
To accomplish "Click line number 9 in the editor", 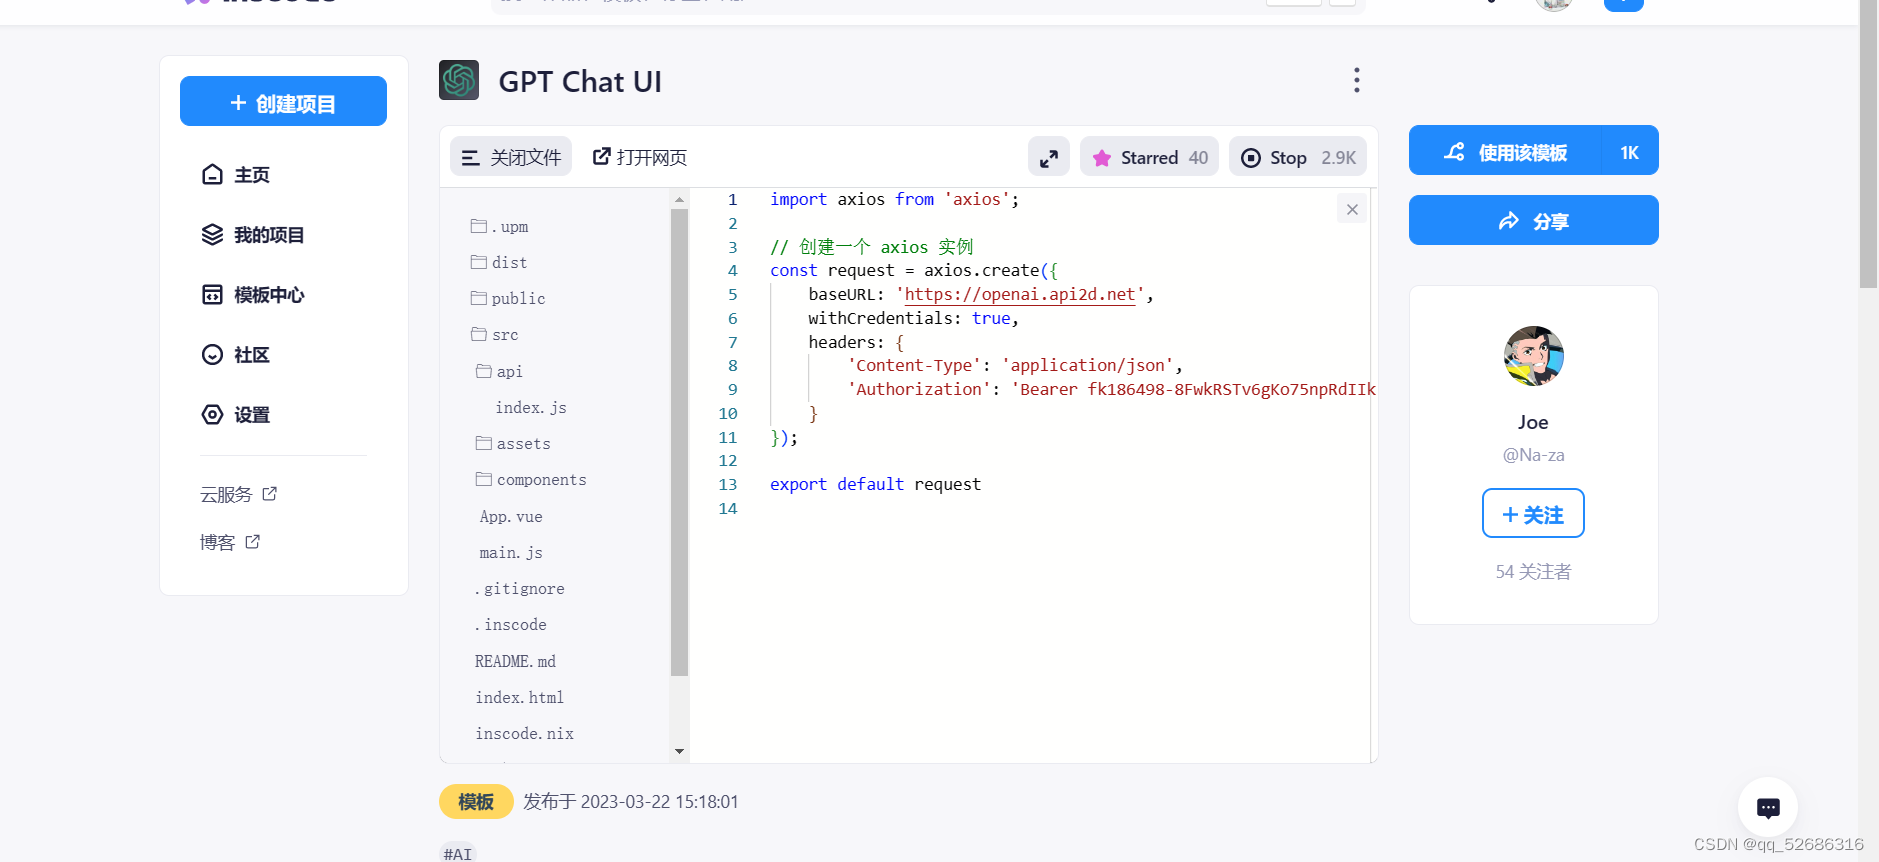I will point(733,389).
